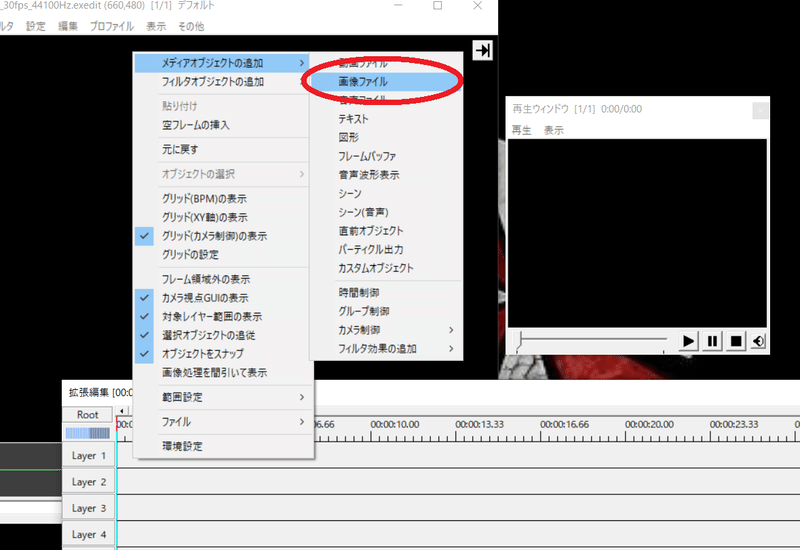Open グリッドの設定
800x550 pixels.
pyautogui.click(x=221, y=255)
